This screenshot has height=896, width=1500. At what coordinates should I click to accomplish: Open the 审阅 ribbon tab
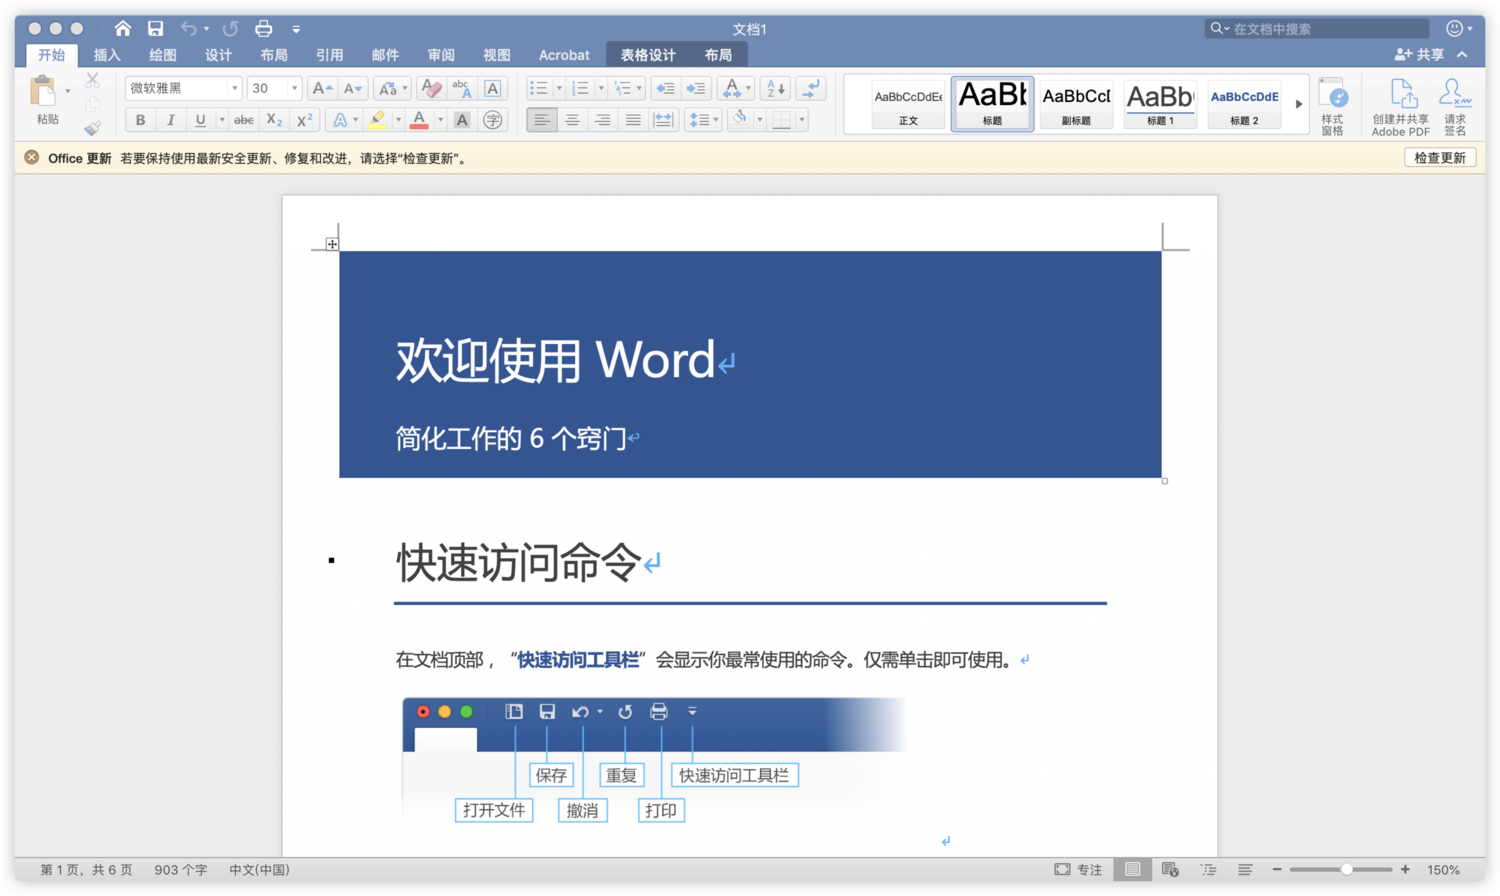pos(441,55)
